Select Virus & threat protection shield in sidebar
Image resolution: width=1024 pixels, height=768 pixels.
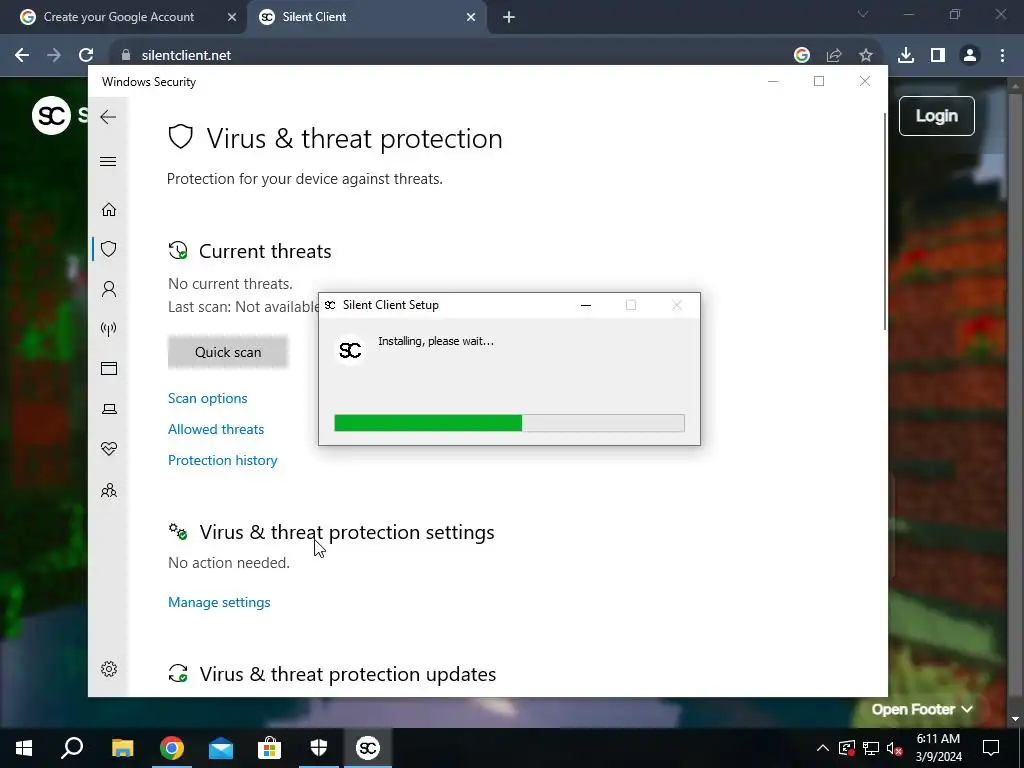coord(108,249)
